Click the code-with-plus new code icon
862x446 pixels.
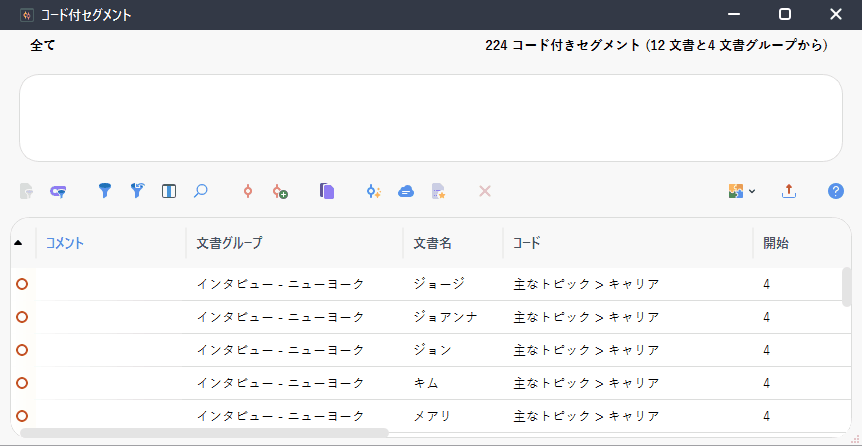coord(280,191)
